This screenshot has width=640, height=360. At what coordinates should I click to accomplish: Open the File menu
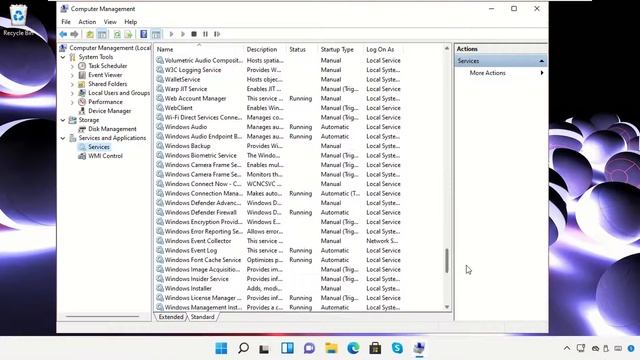click(66, 22)
